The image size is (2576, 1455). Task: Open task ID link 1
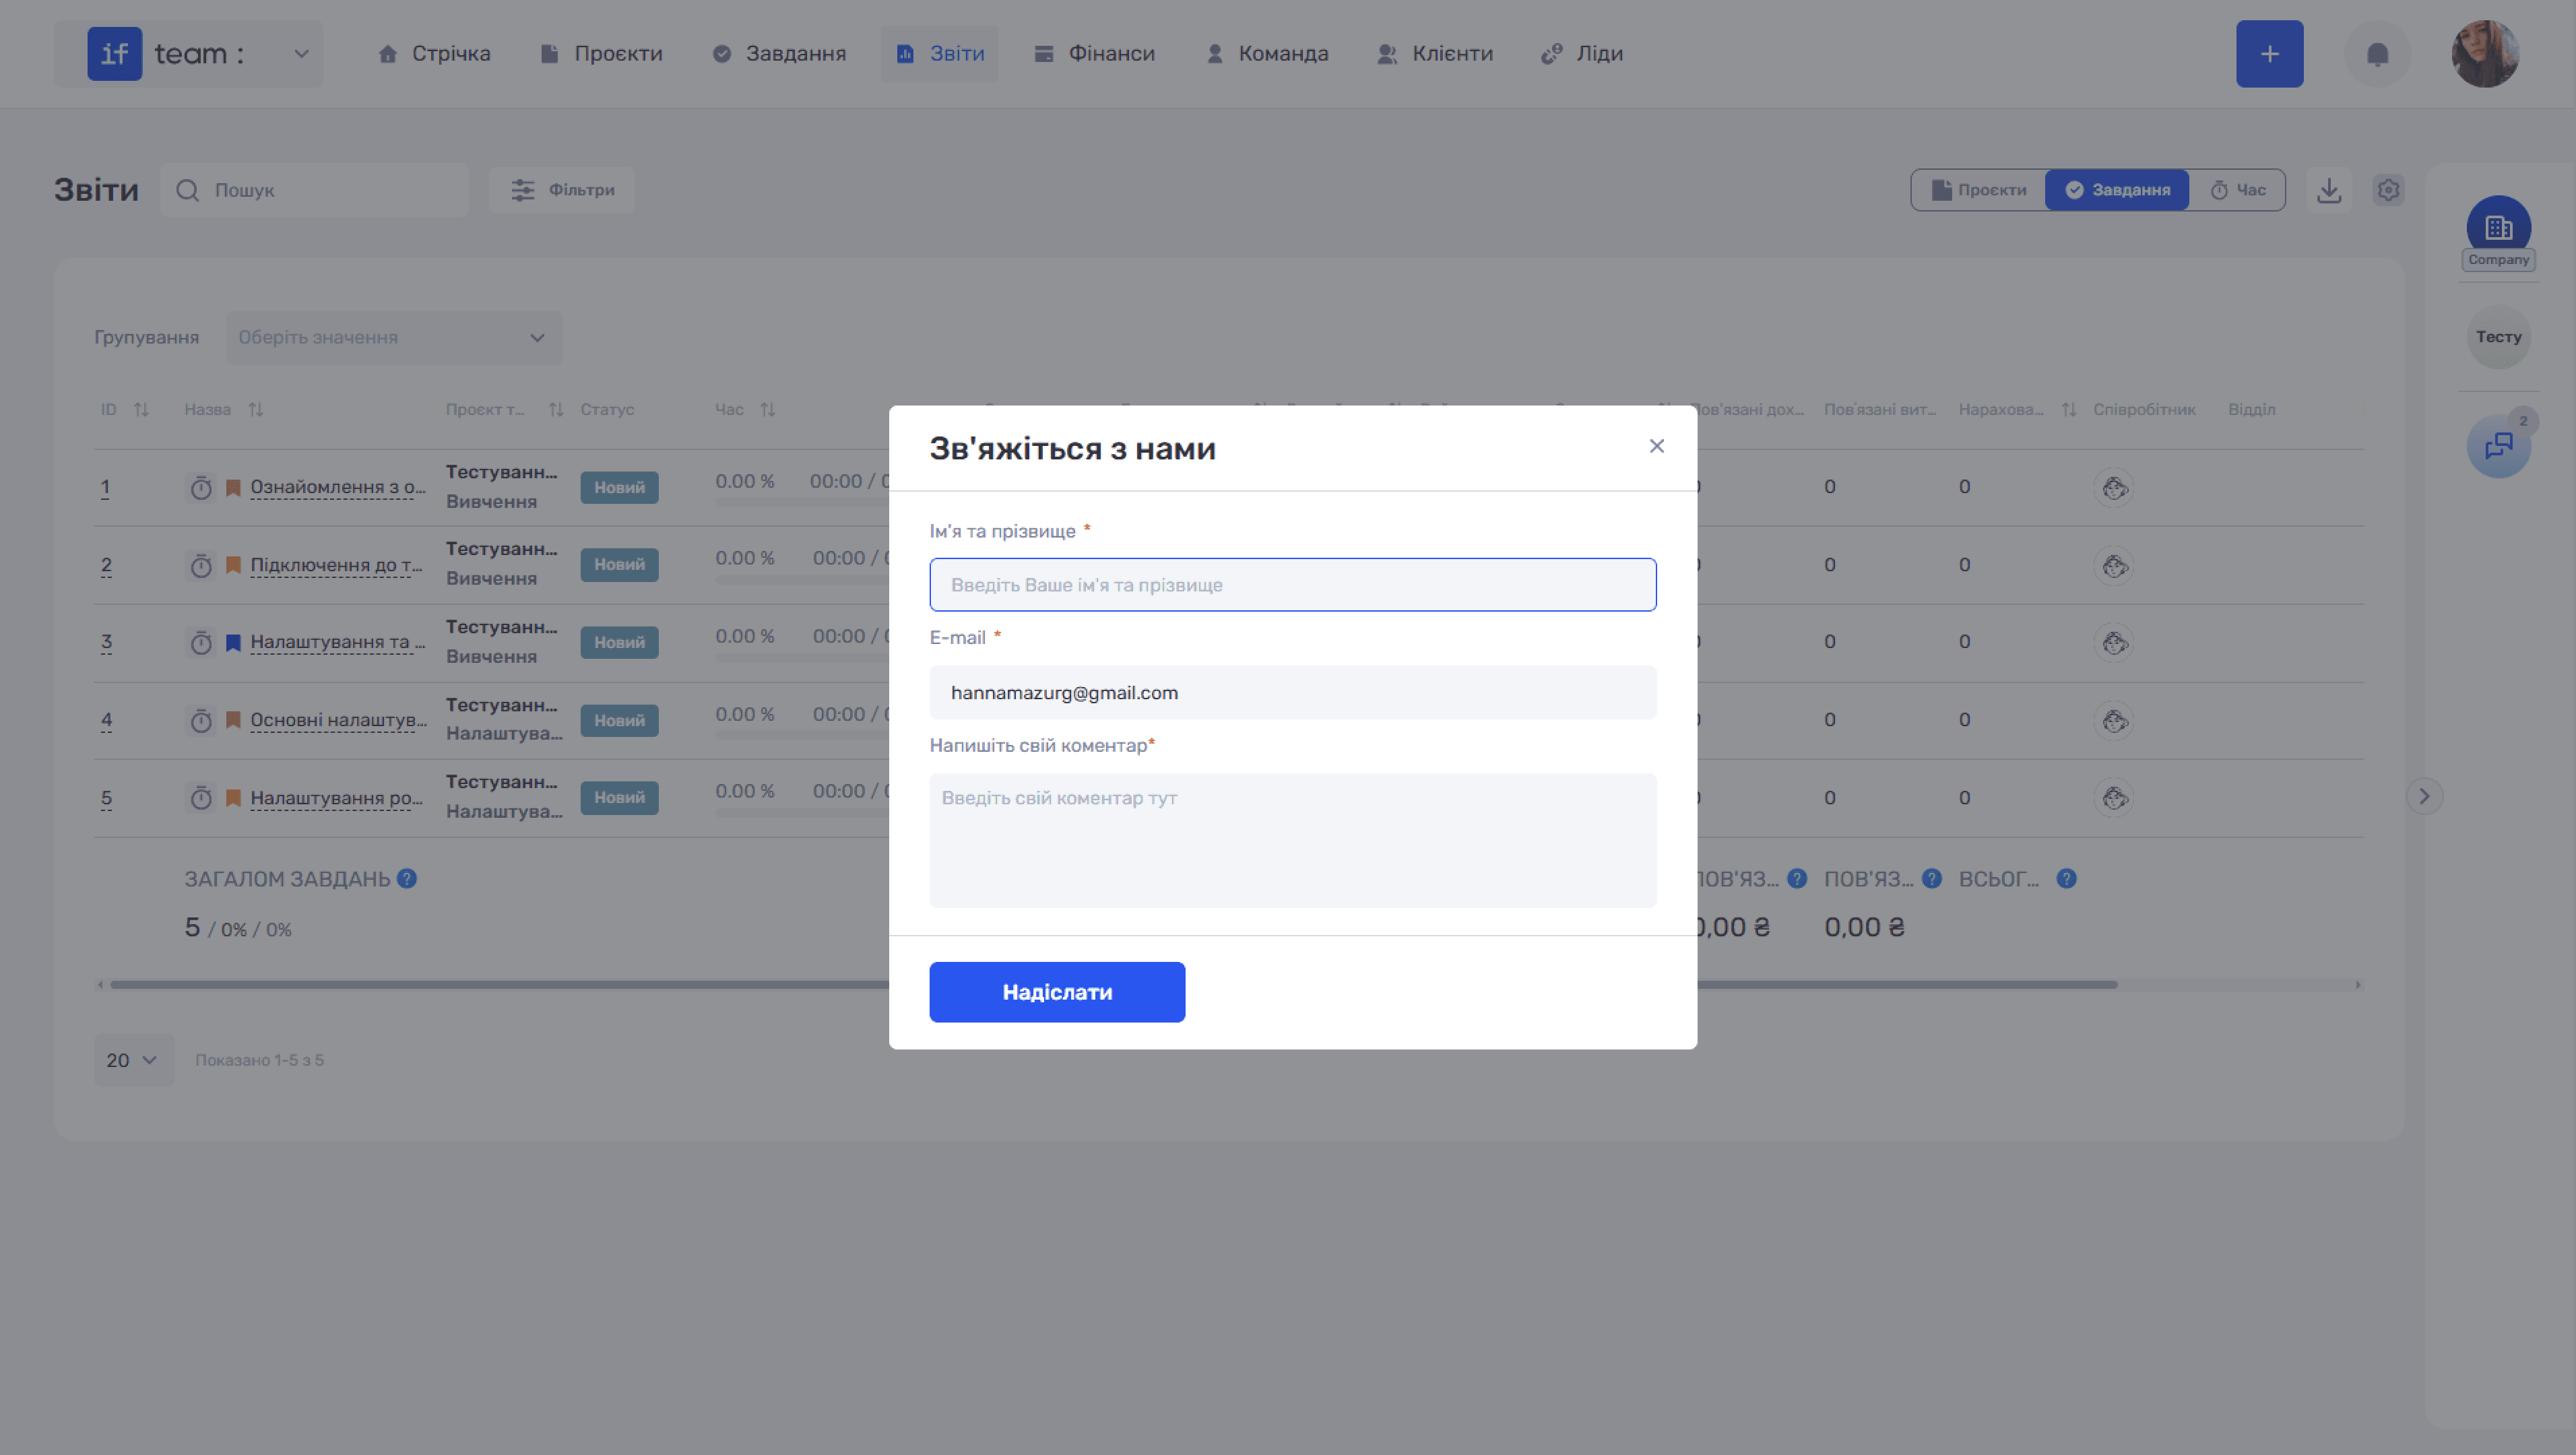point(105,488)
